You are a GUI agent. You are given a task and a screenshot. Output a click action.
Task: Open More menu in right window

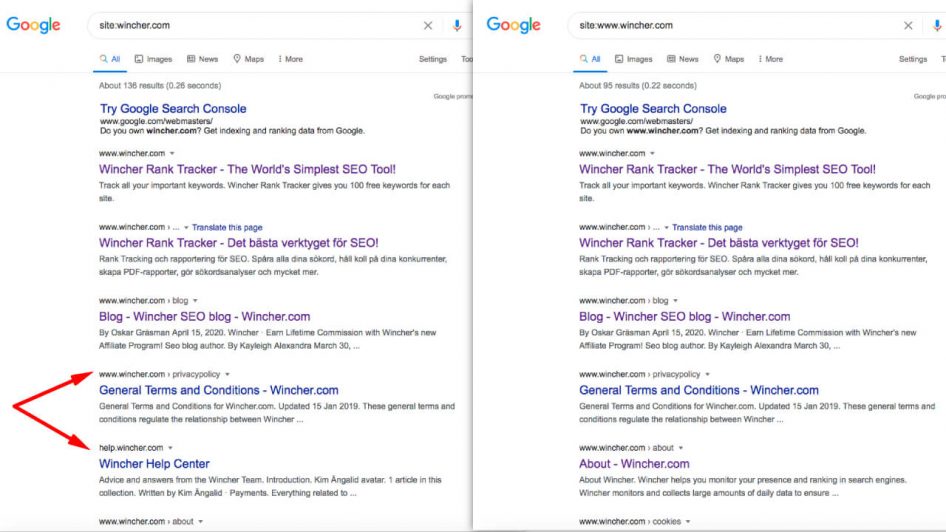click(770, 59)
